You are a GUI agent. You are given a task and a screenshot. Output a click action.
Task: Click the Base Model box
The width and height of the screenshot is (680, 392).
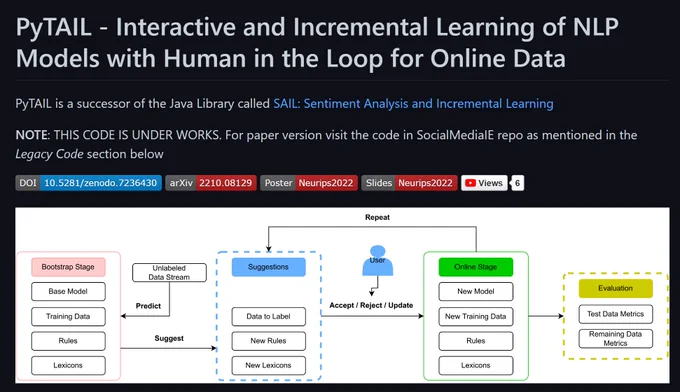click(x=68, y=291)
